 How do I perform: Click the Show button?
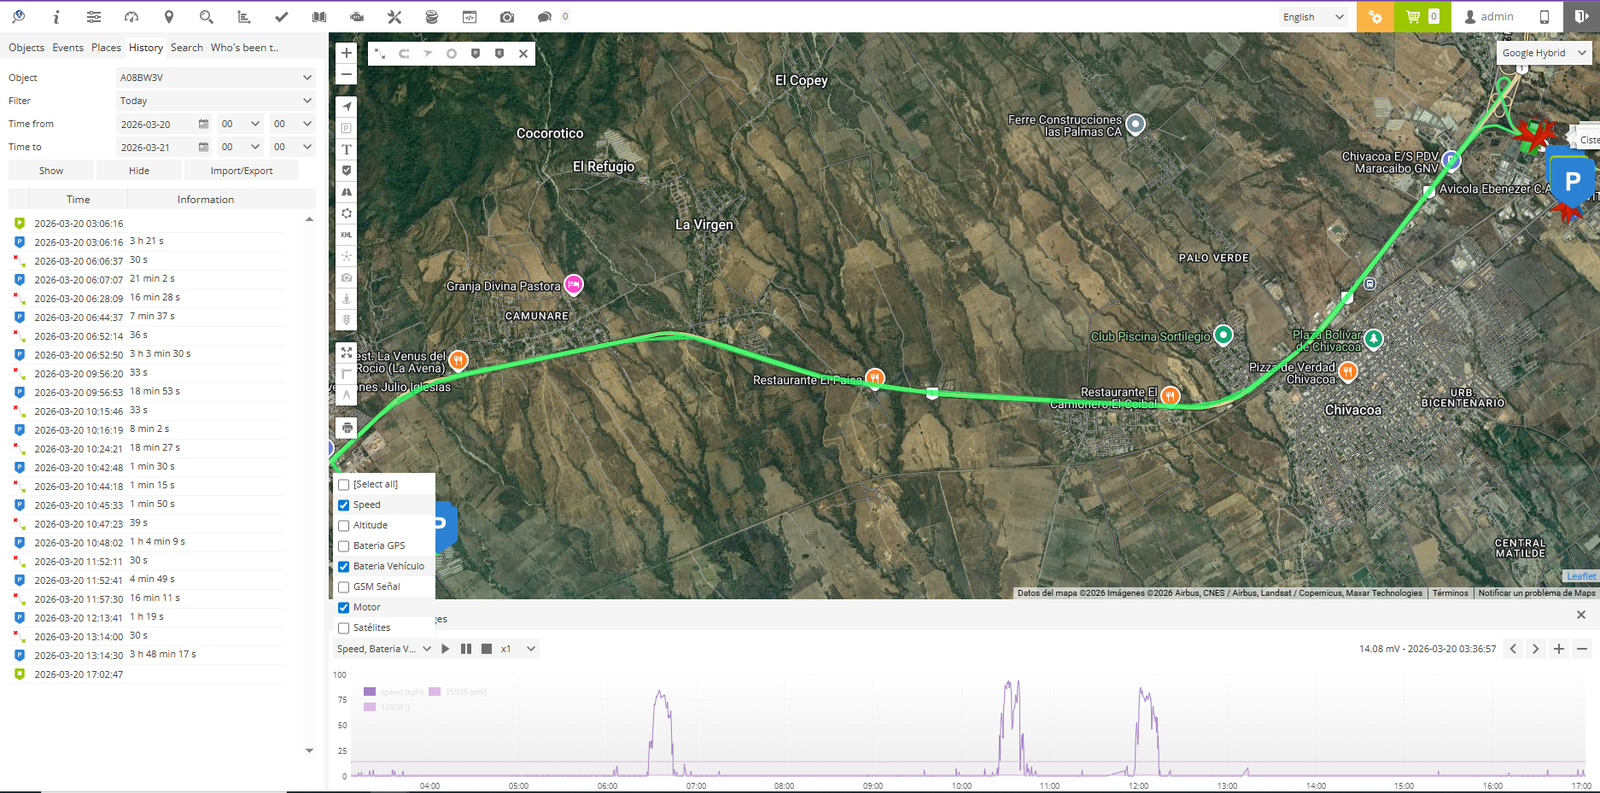coord(51,171)
